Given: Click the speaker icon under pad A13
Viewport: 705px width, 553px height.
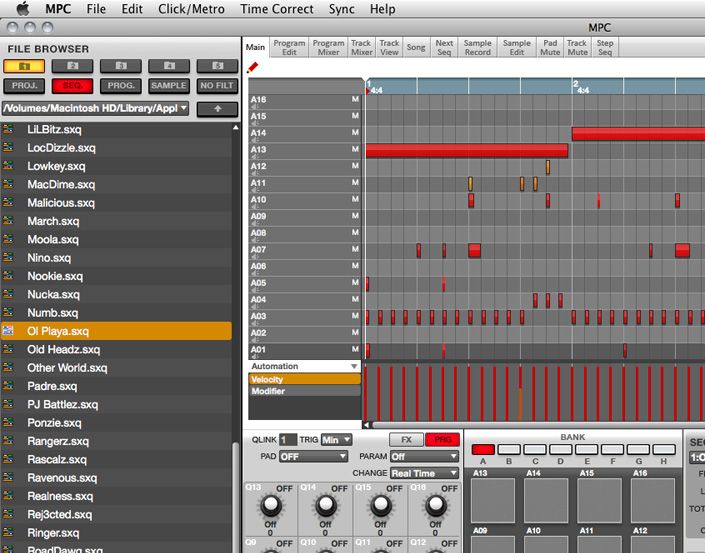Looking at the screenshot, I should point(253,157).
